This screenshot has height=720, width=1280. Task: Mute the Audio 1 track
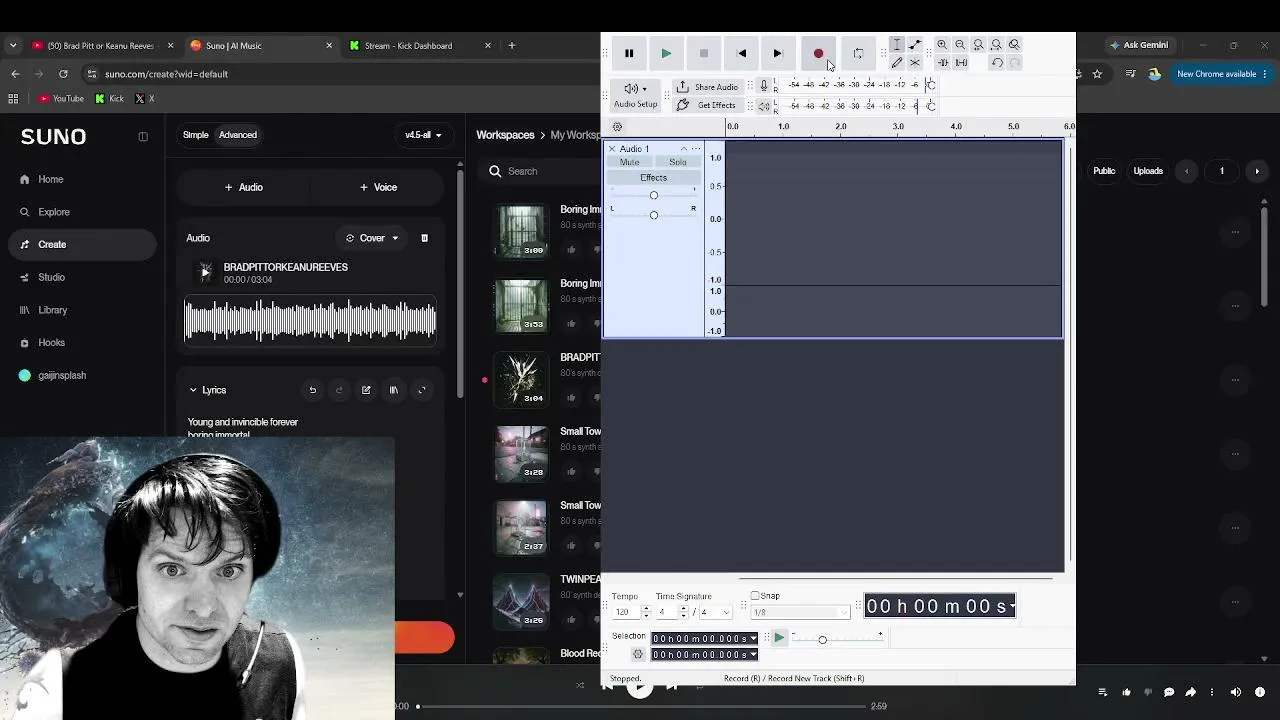(x=629, y=162)
